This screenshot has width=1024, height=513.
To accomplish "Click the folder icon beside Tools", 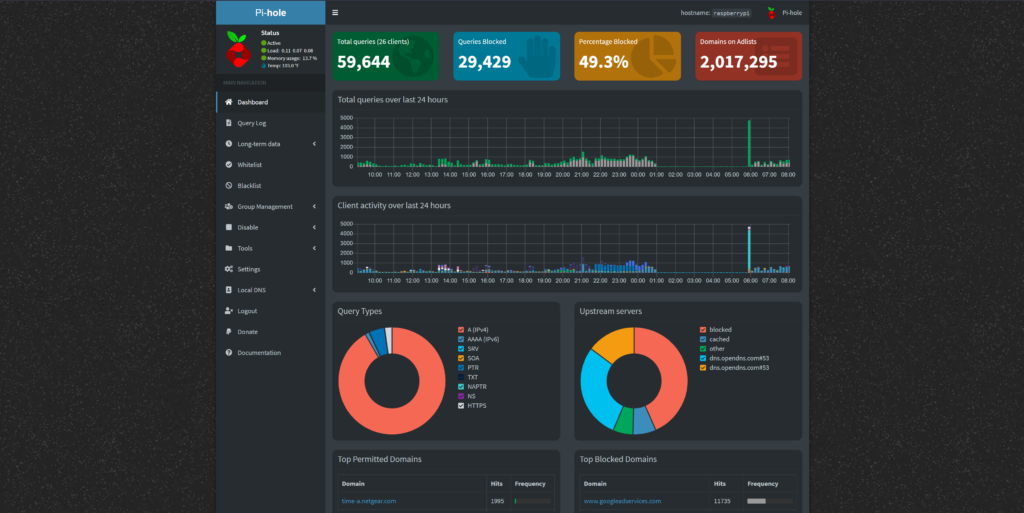I will [x=229, y=248].
